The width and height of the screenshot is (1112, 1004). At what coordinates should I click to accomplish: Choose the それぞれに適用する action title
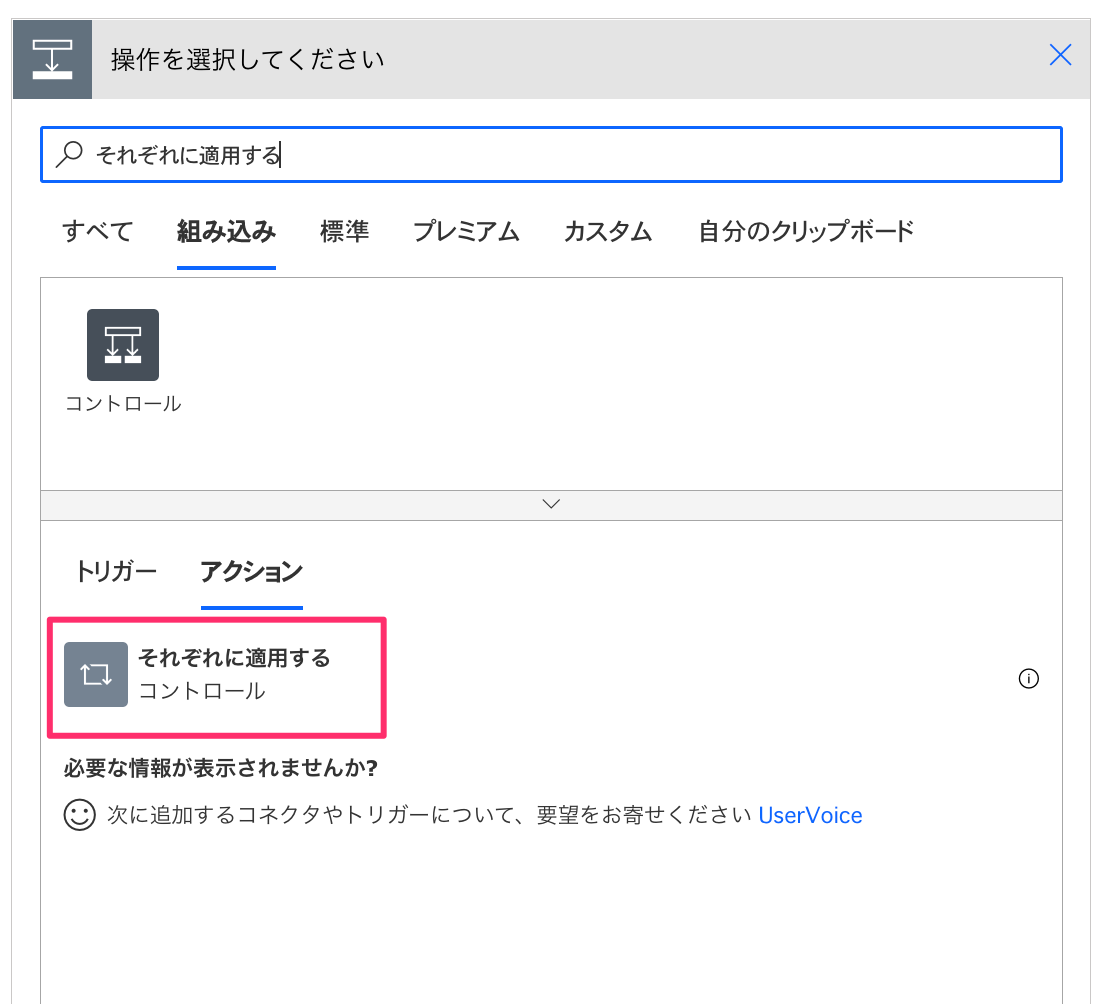pyautogui.click(x=234, y=658)
